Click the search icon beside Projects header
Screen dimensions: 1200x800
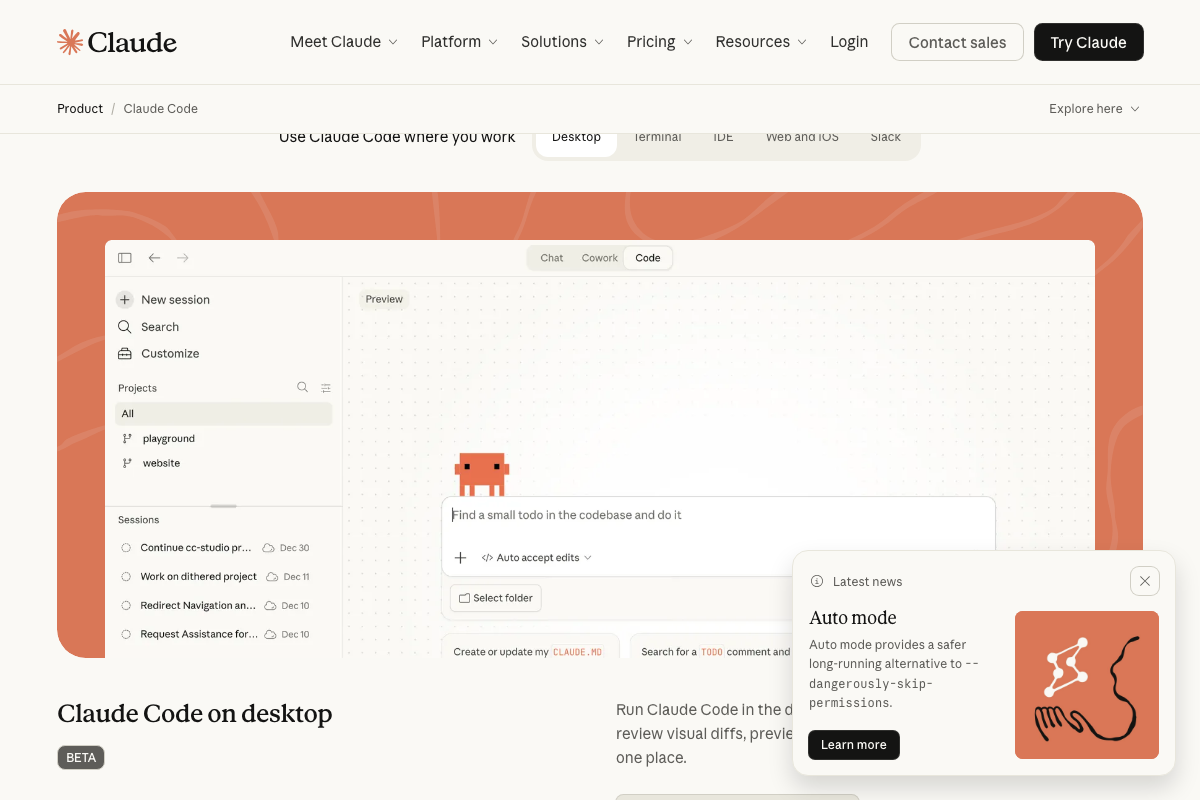click(302, 387)
